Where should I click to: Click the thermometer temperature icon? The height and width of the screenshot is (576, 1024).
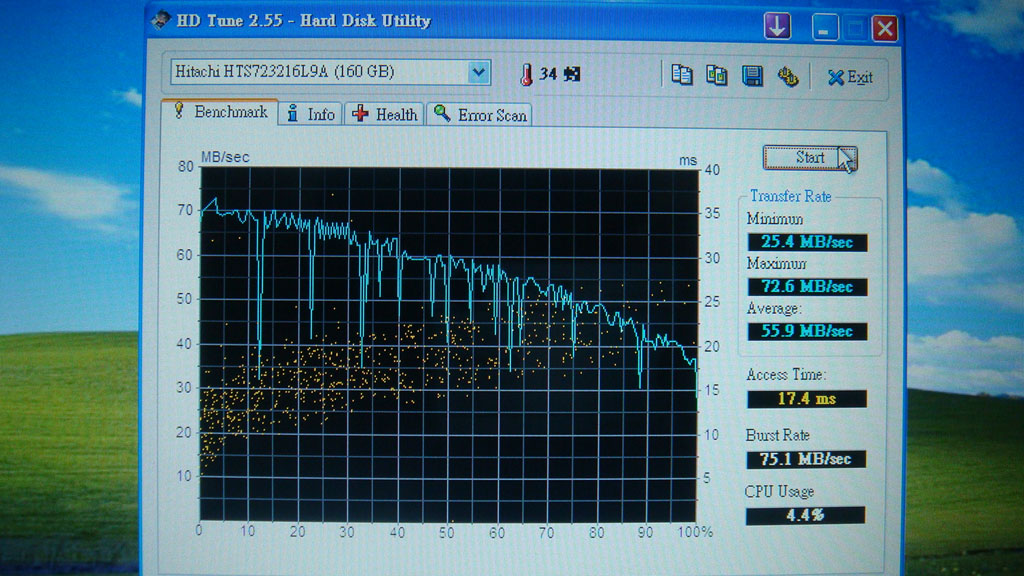point(526,74)
